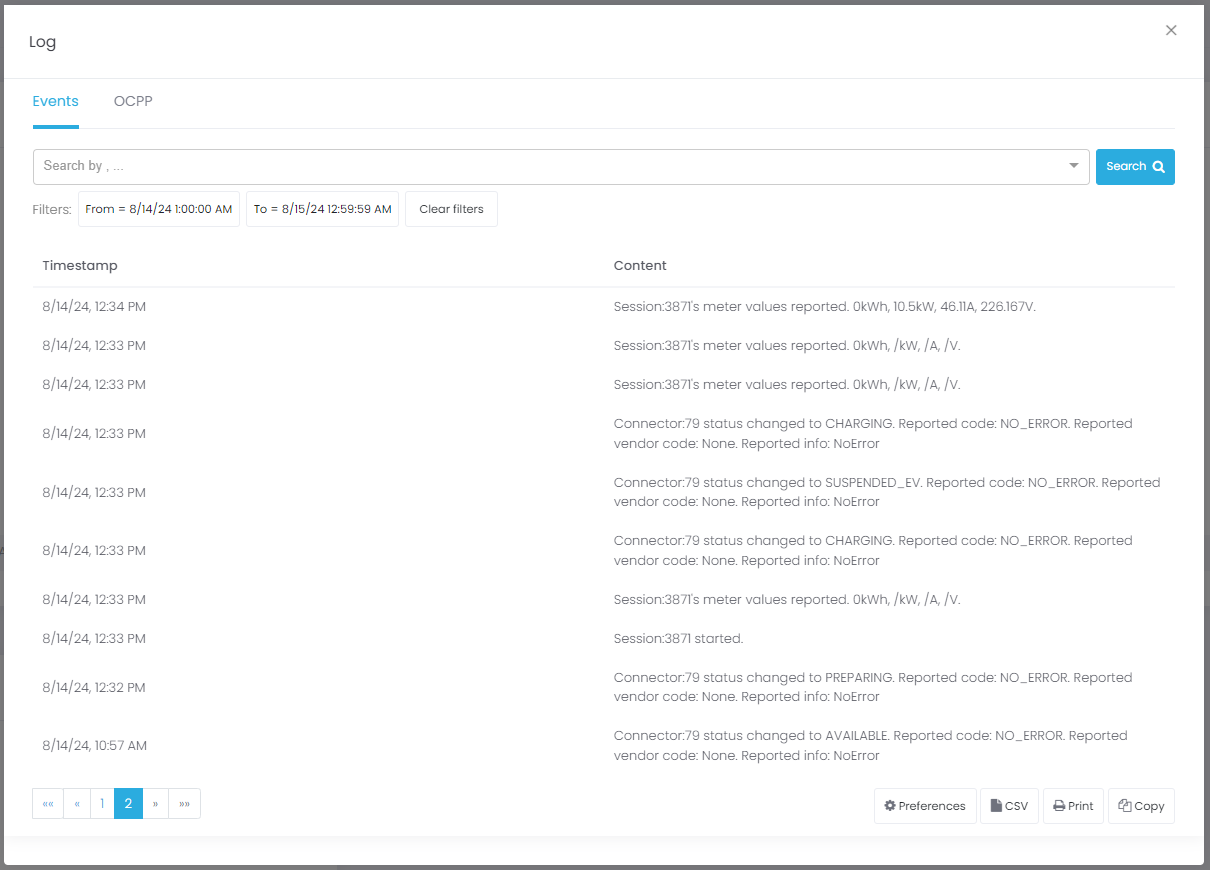Expand the search field dropdown arrow
This screenshot has width=1210, height=870.
click(x=1074, y=166)
